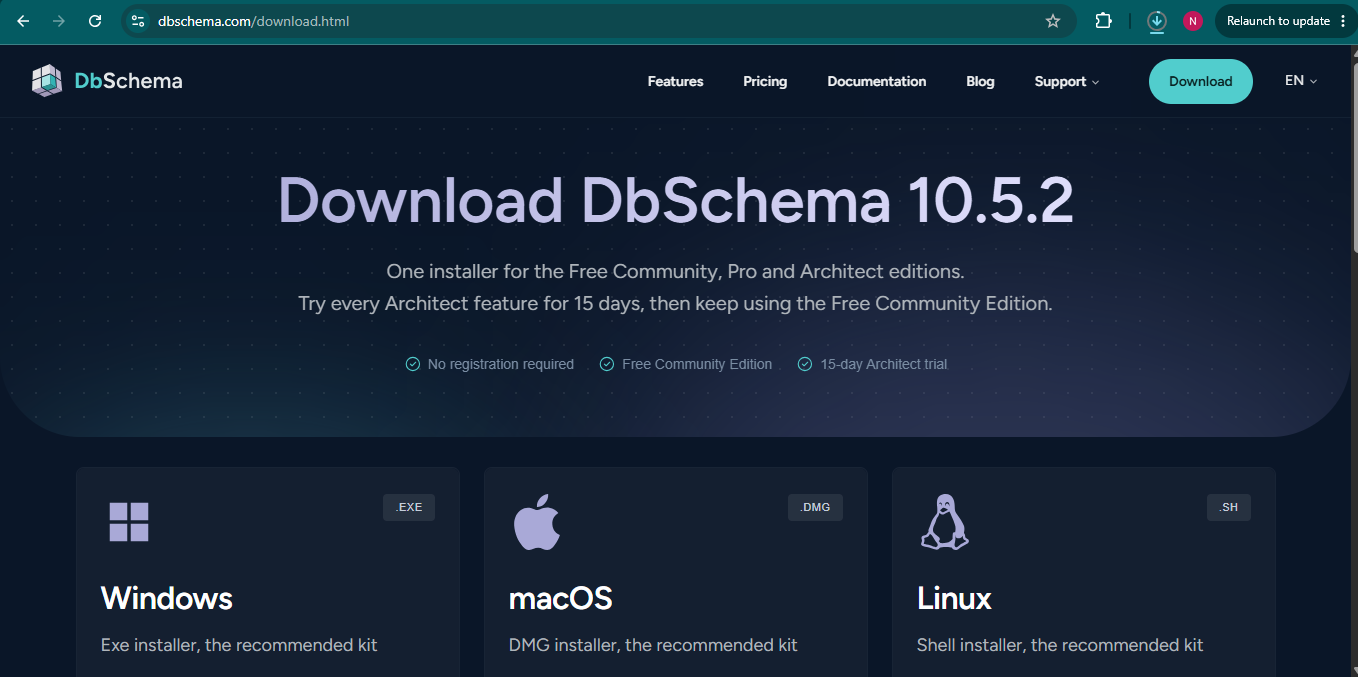Click the browser back arrow
This screenshot has width=1358, height=677.
23,21
